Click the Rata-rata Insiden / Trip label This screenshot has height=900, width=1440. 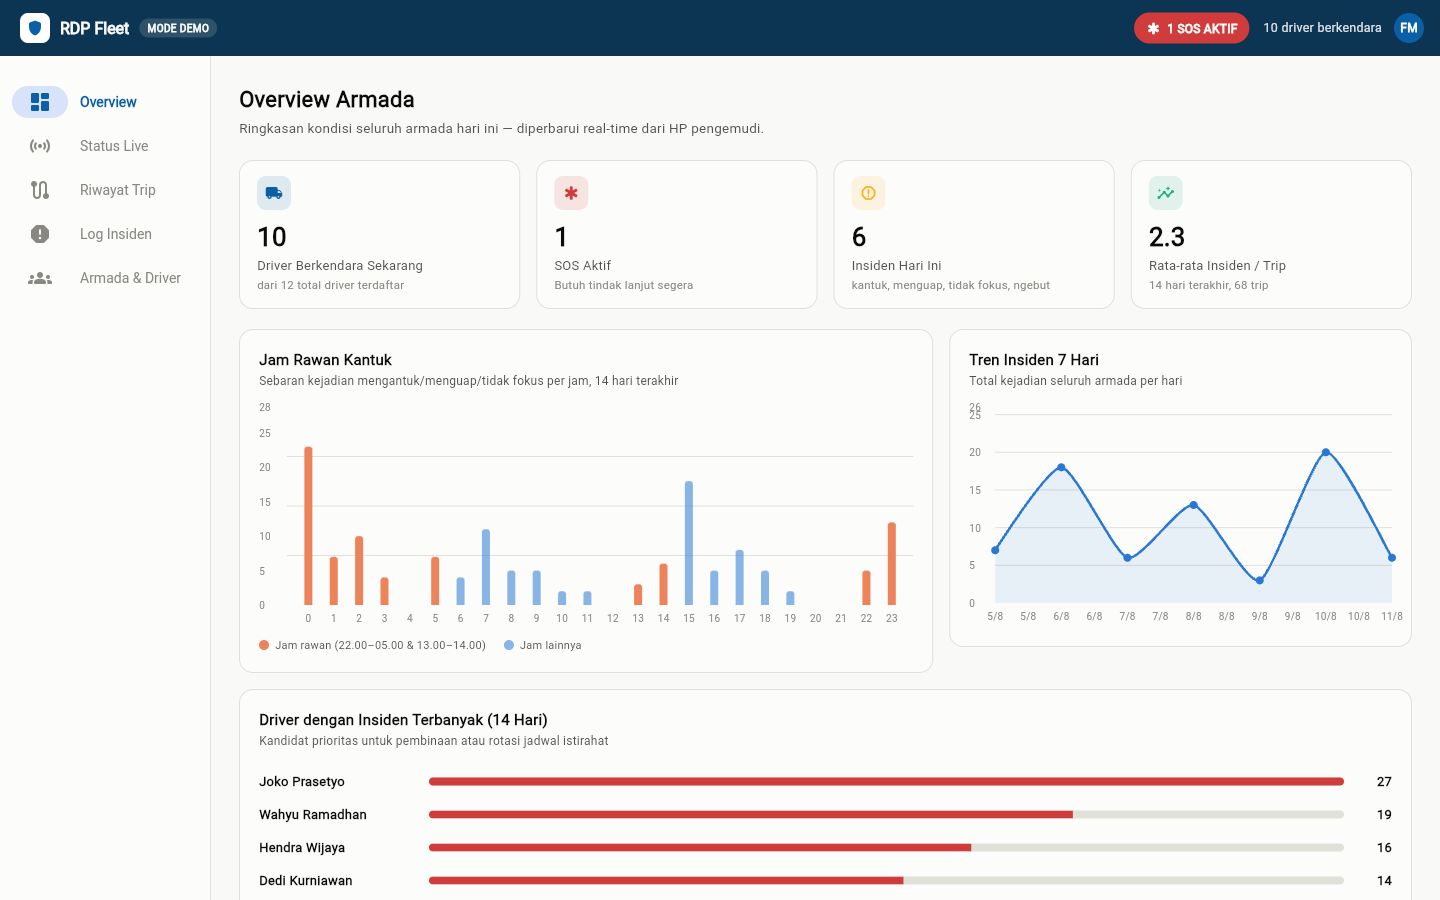pos(1217,265)
